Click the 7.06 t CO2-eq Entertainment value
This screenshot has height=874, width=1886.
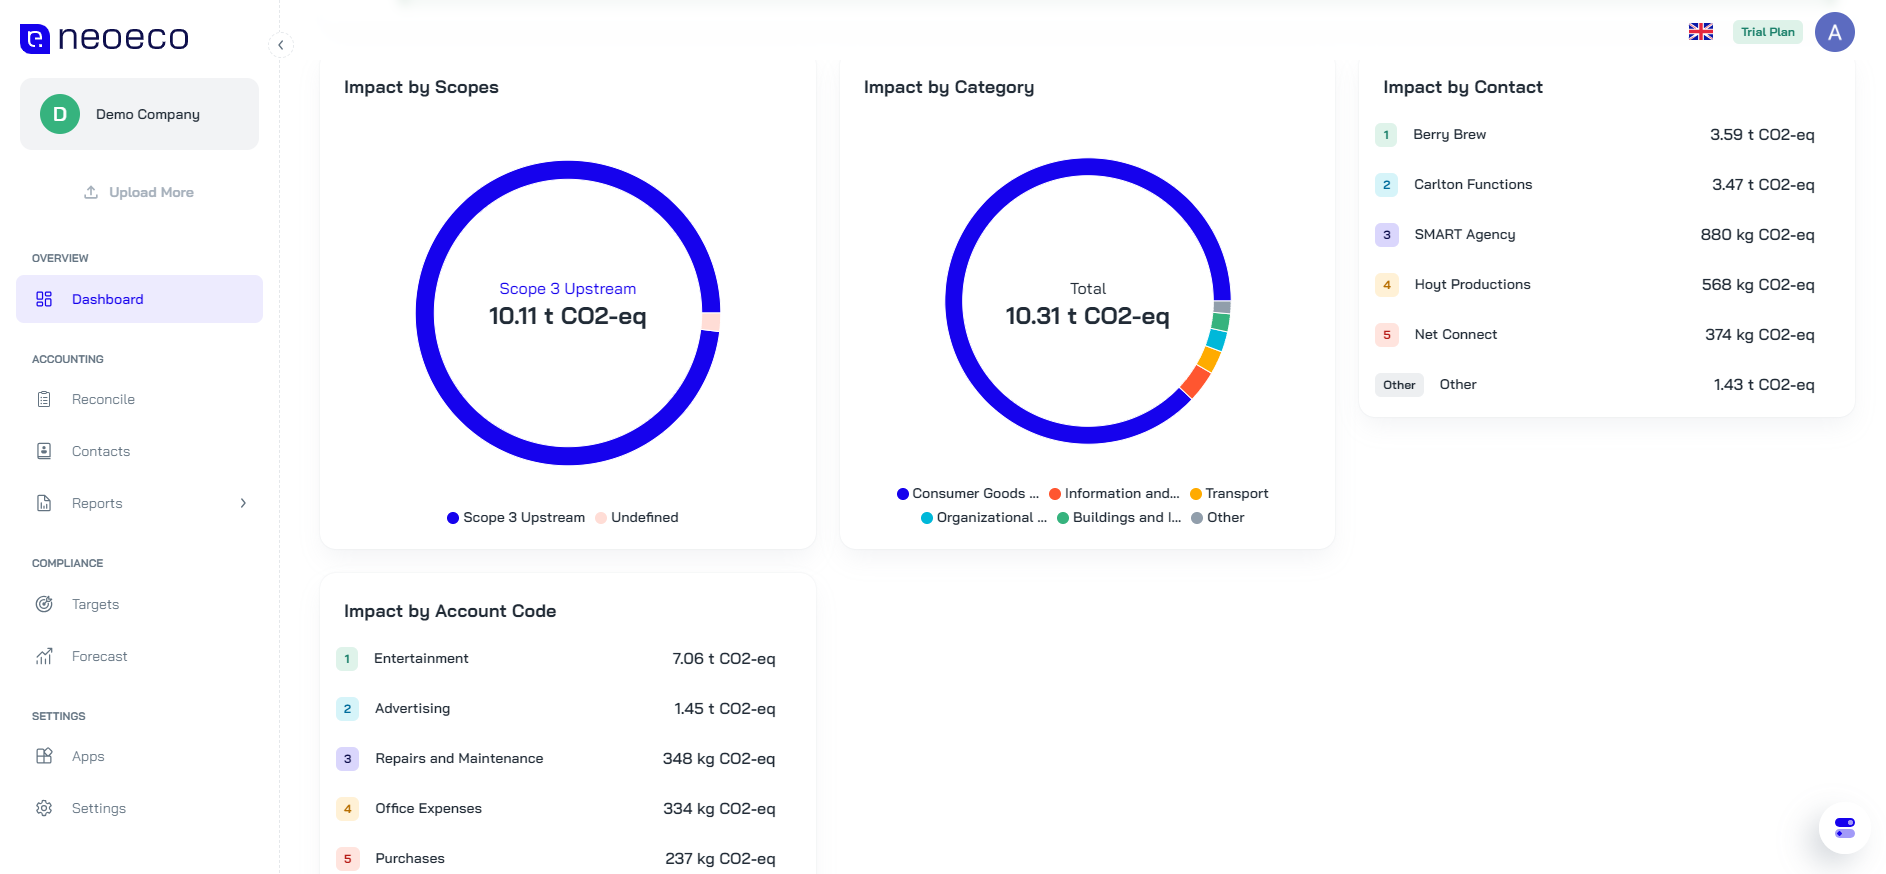point(724,658)
